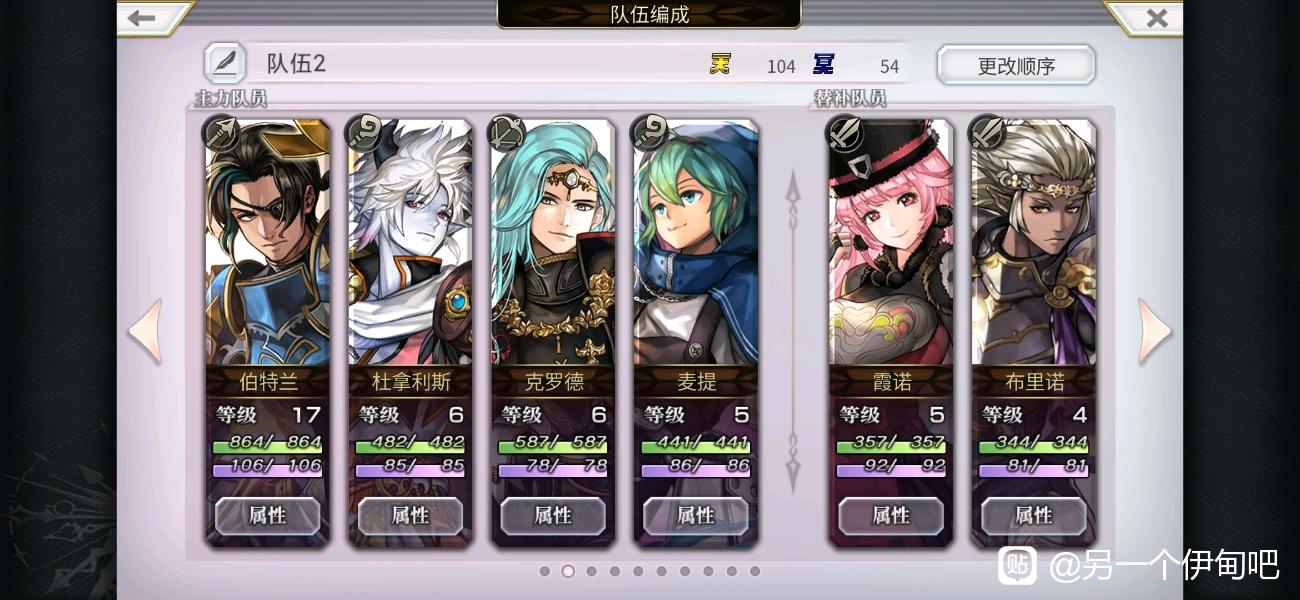Screen dimensions: 1300x600
Task: Go to previous team with left arrow
Action: tap(145, 331)
